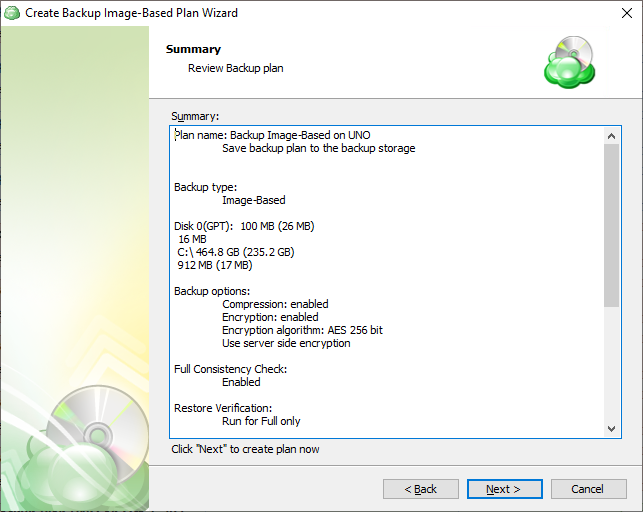Click the green cloud disc logo in header

coord(569,62)
